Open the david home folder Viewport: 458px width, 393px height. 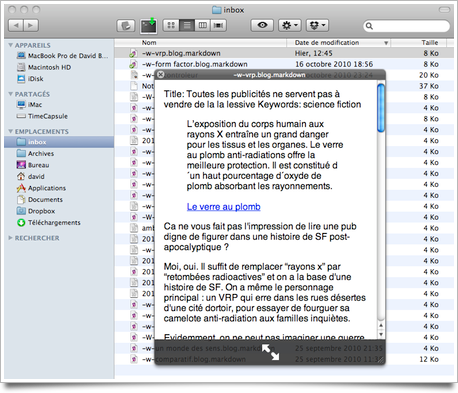coord(59,177)
